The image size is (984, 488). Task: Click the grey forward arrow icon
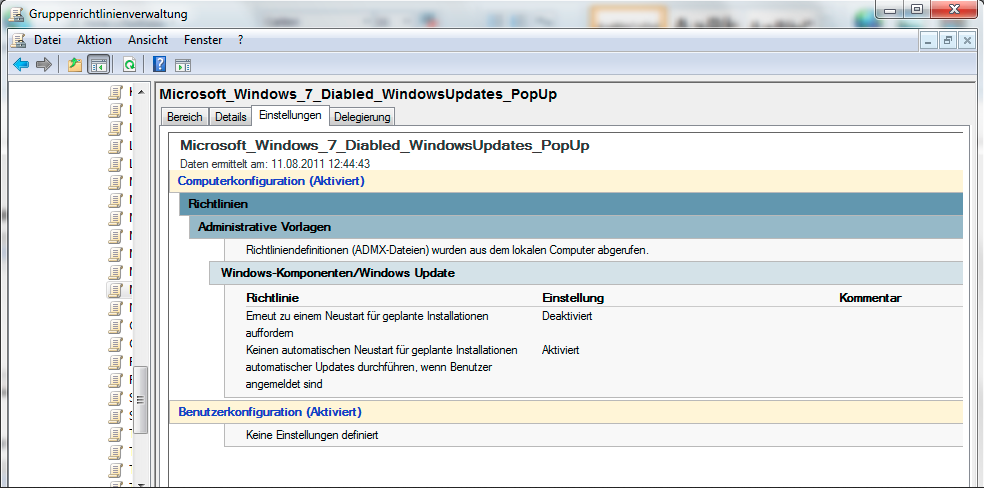43,64
